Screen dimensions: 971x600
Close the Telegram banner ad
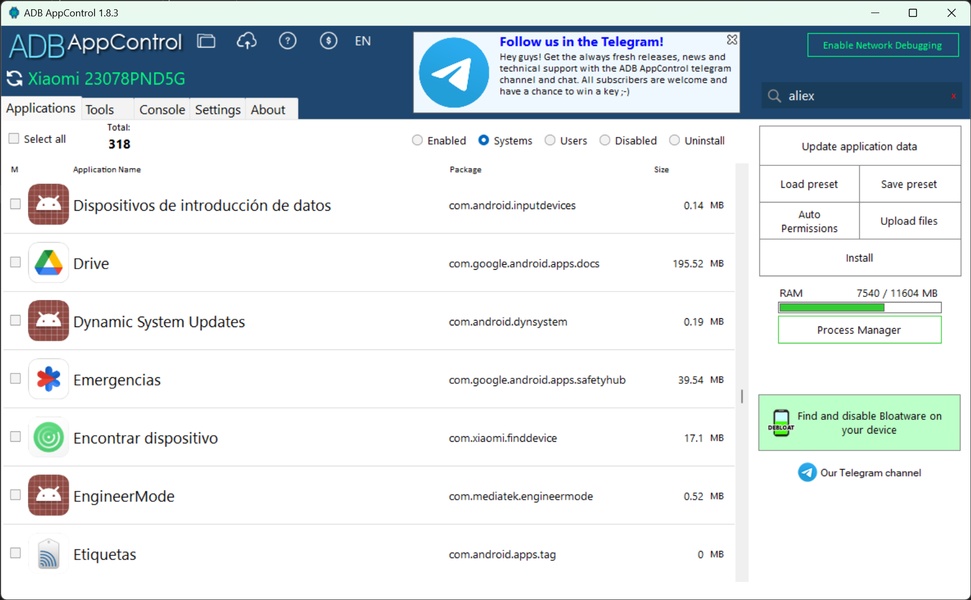coord(732,40)
